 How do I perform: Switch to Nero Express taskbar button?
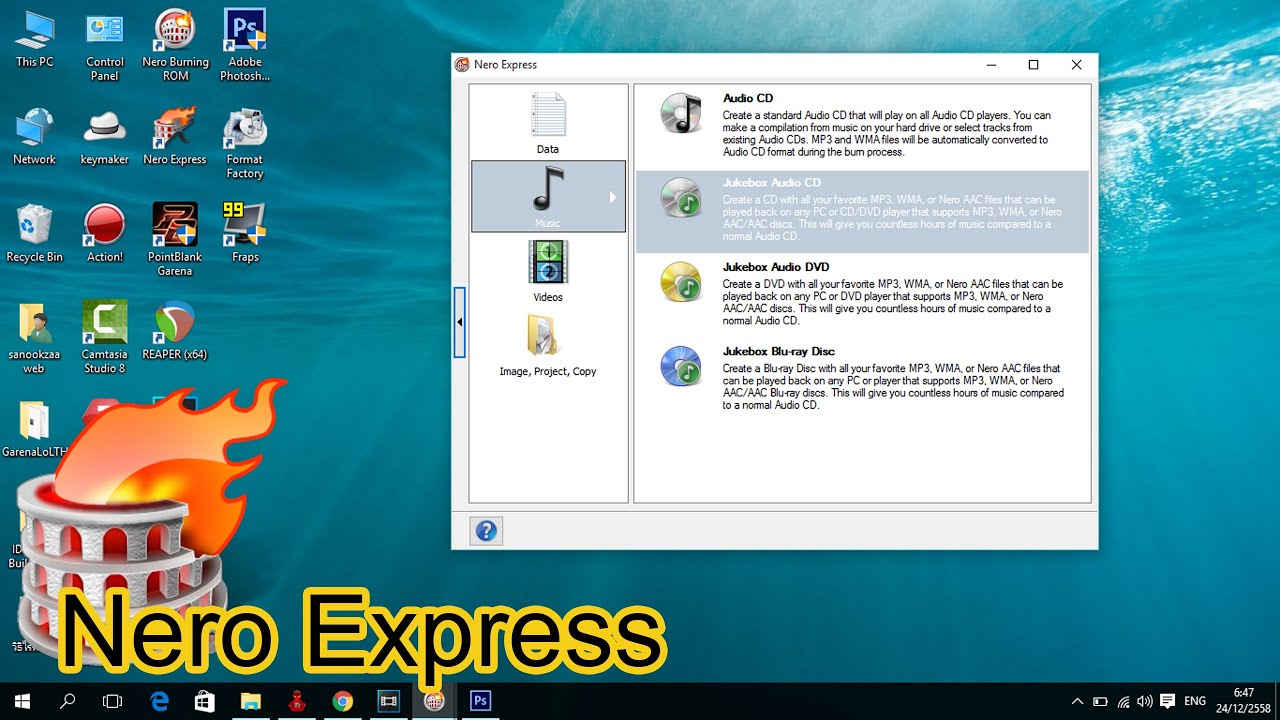tap(434, 701)
